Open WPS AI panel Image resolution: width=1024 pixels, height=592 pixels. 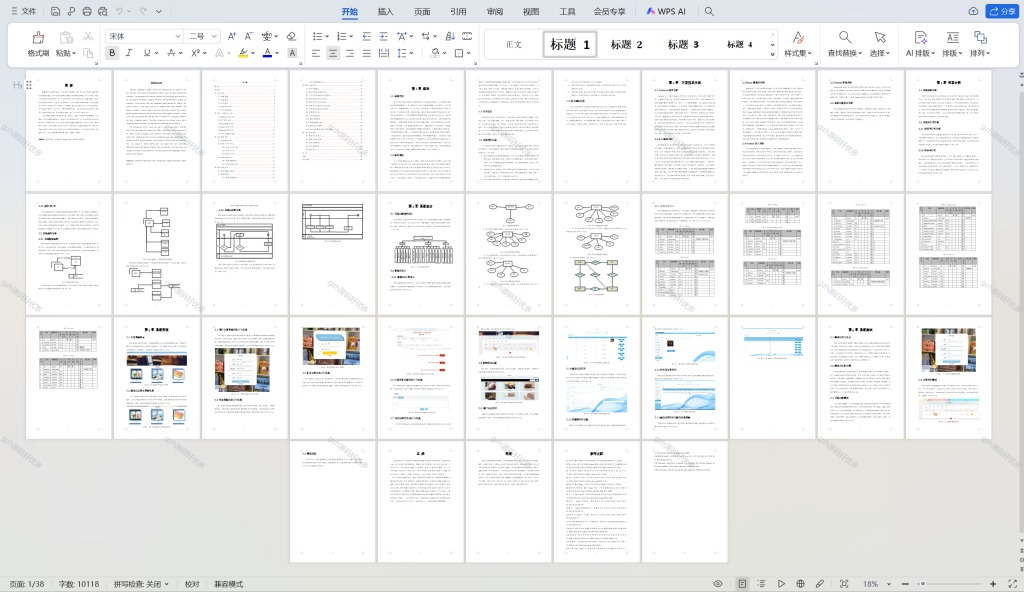click(x=666, y=11)
